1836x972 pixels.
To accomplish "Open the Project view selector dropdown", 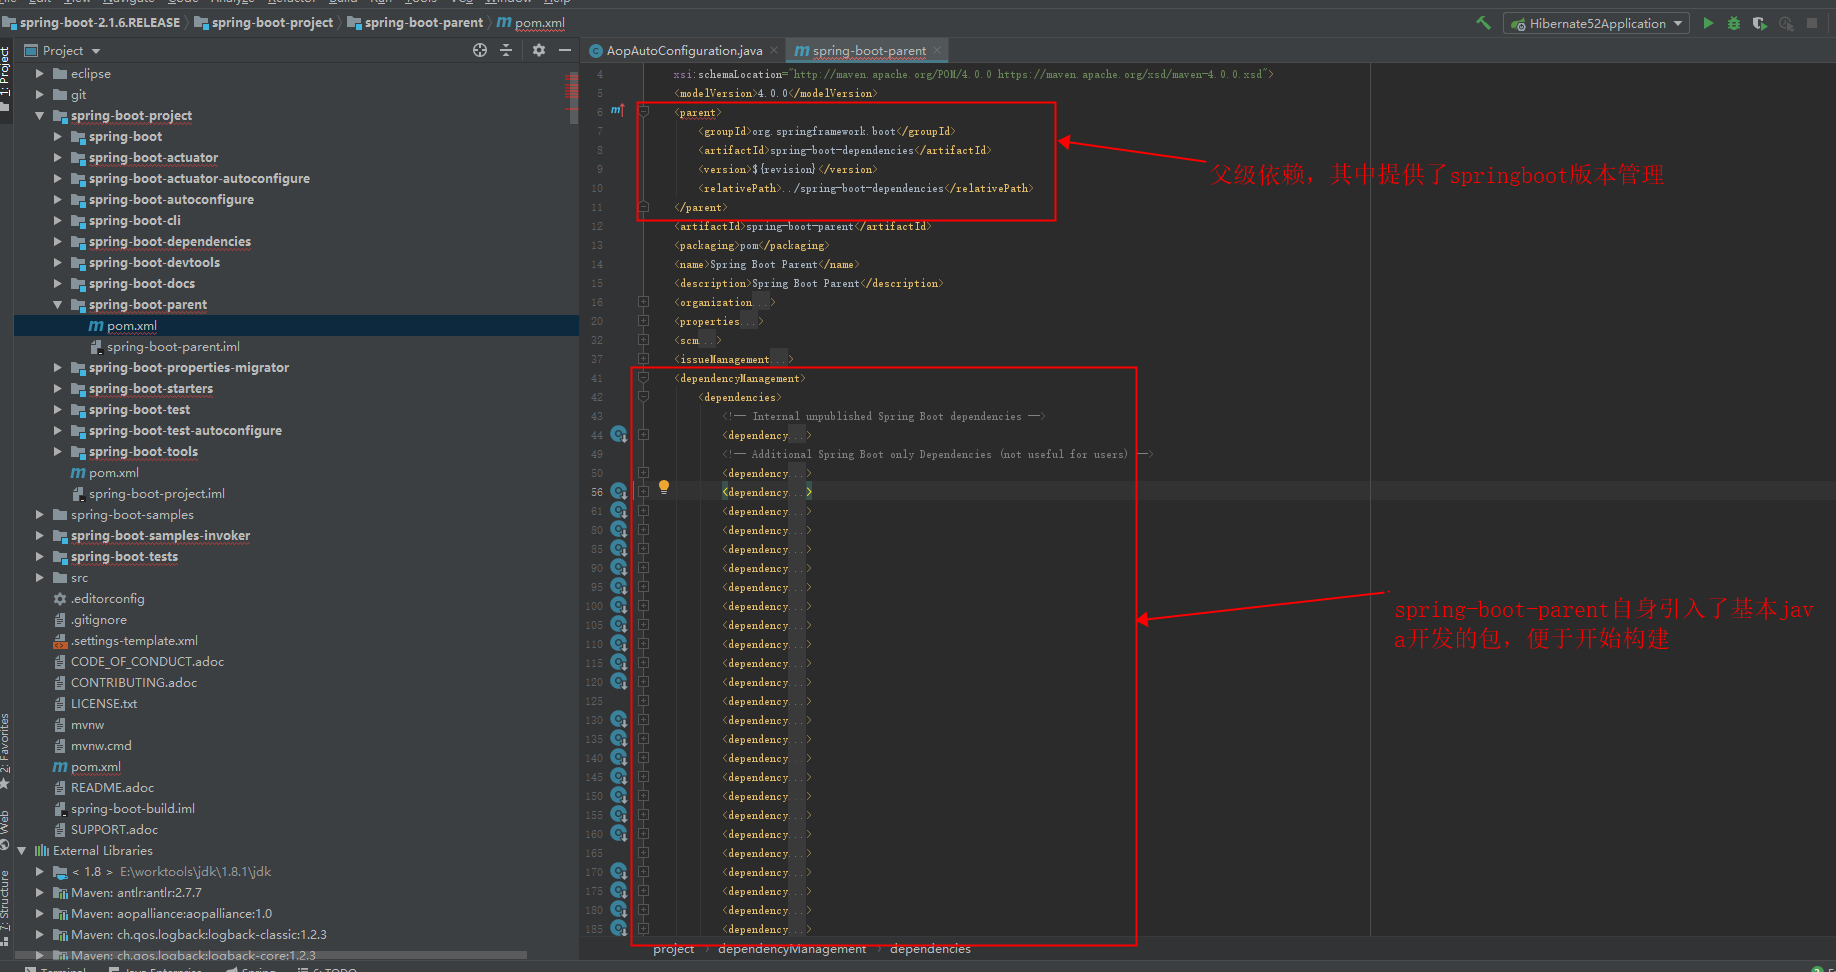I will tap(96, 51).
